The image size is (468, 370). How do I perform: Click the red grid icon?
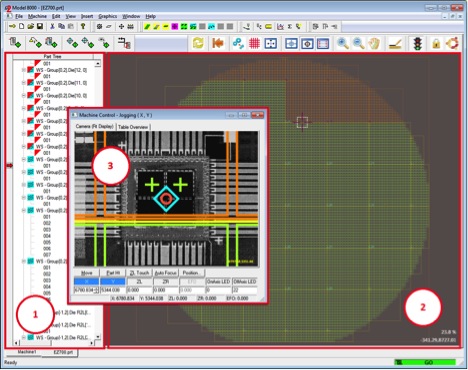coord(254,43)
